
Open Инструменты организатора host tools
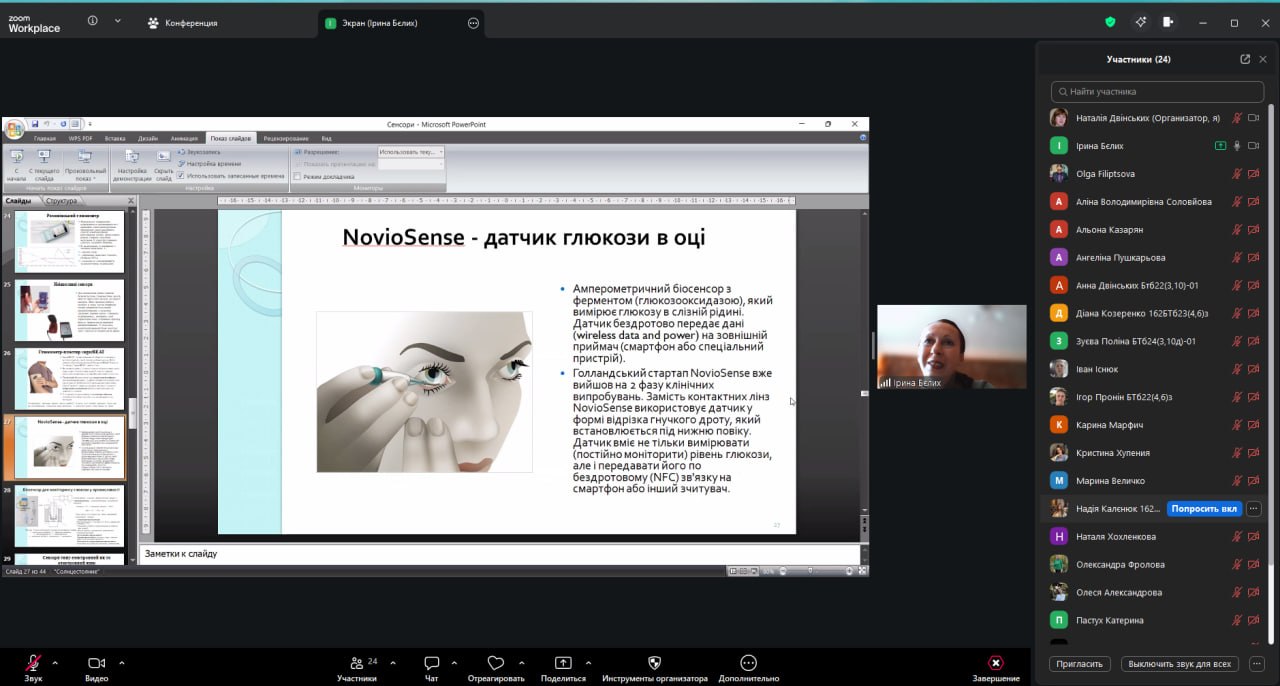pos(655,667)
